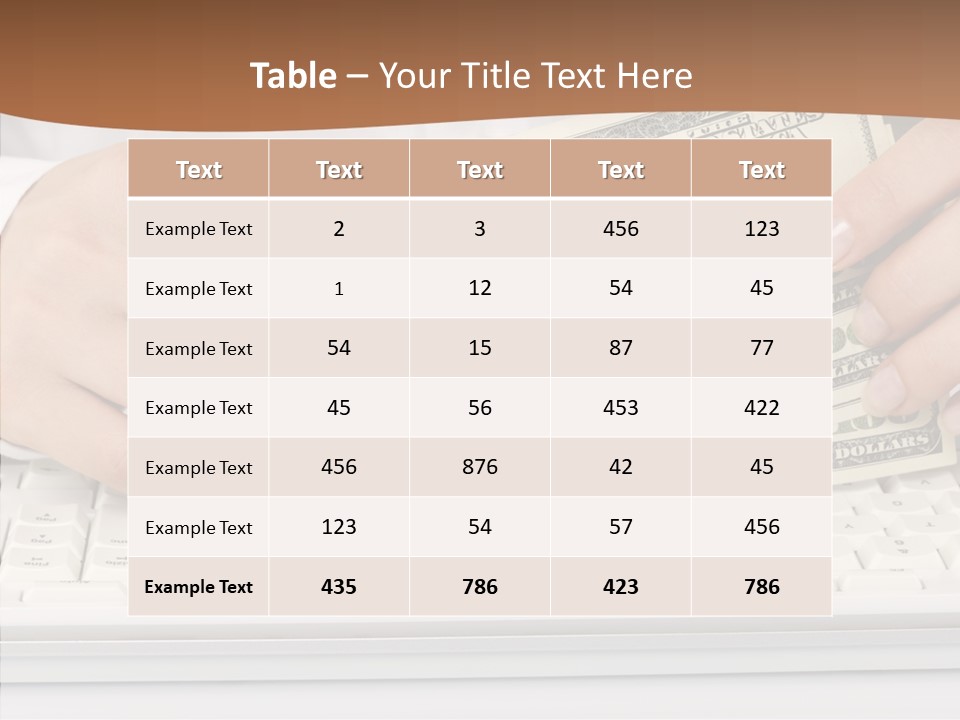Click the cell containing 57

620,527
